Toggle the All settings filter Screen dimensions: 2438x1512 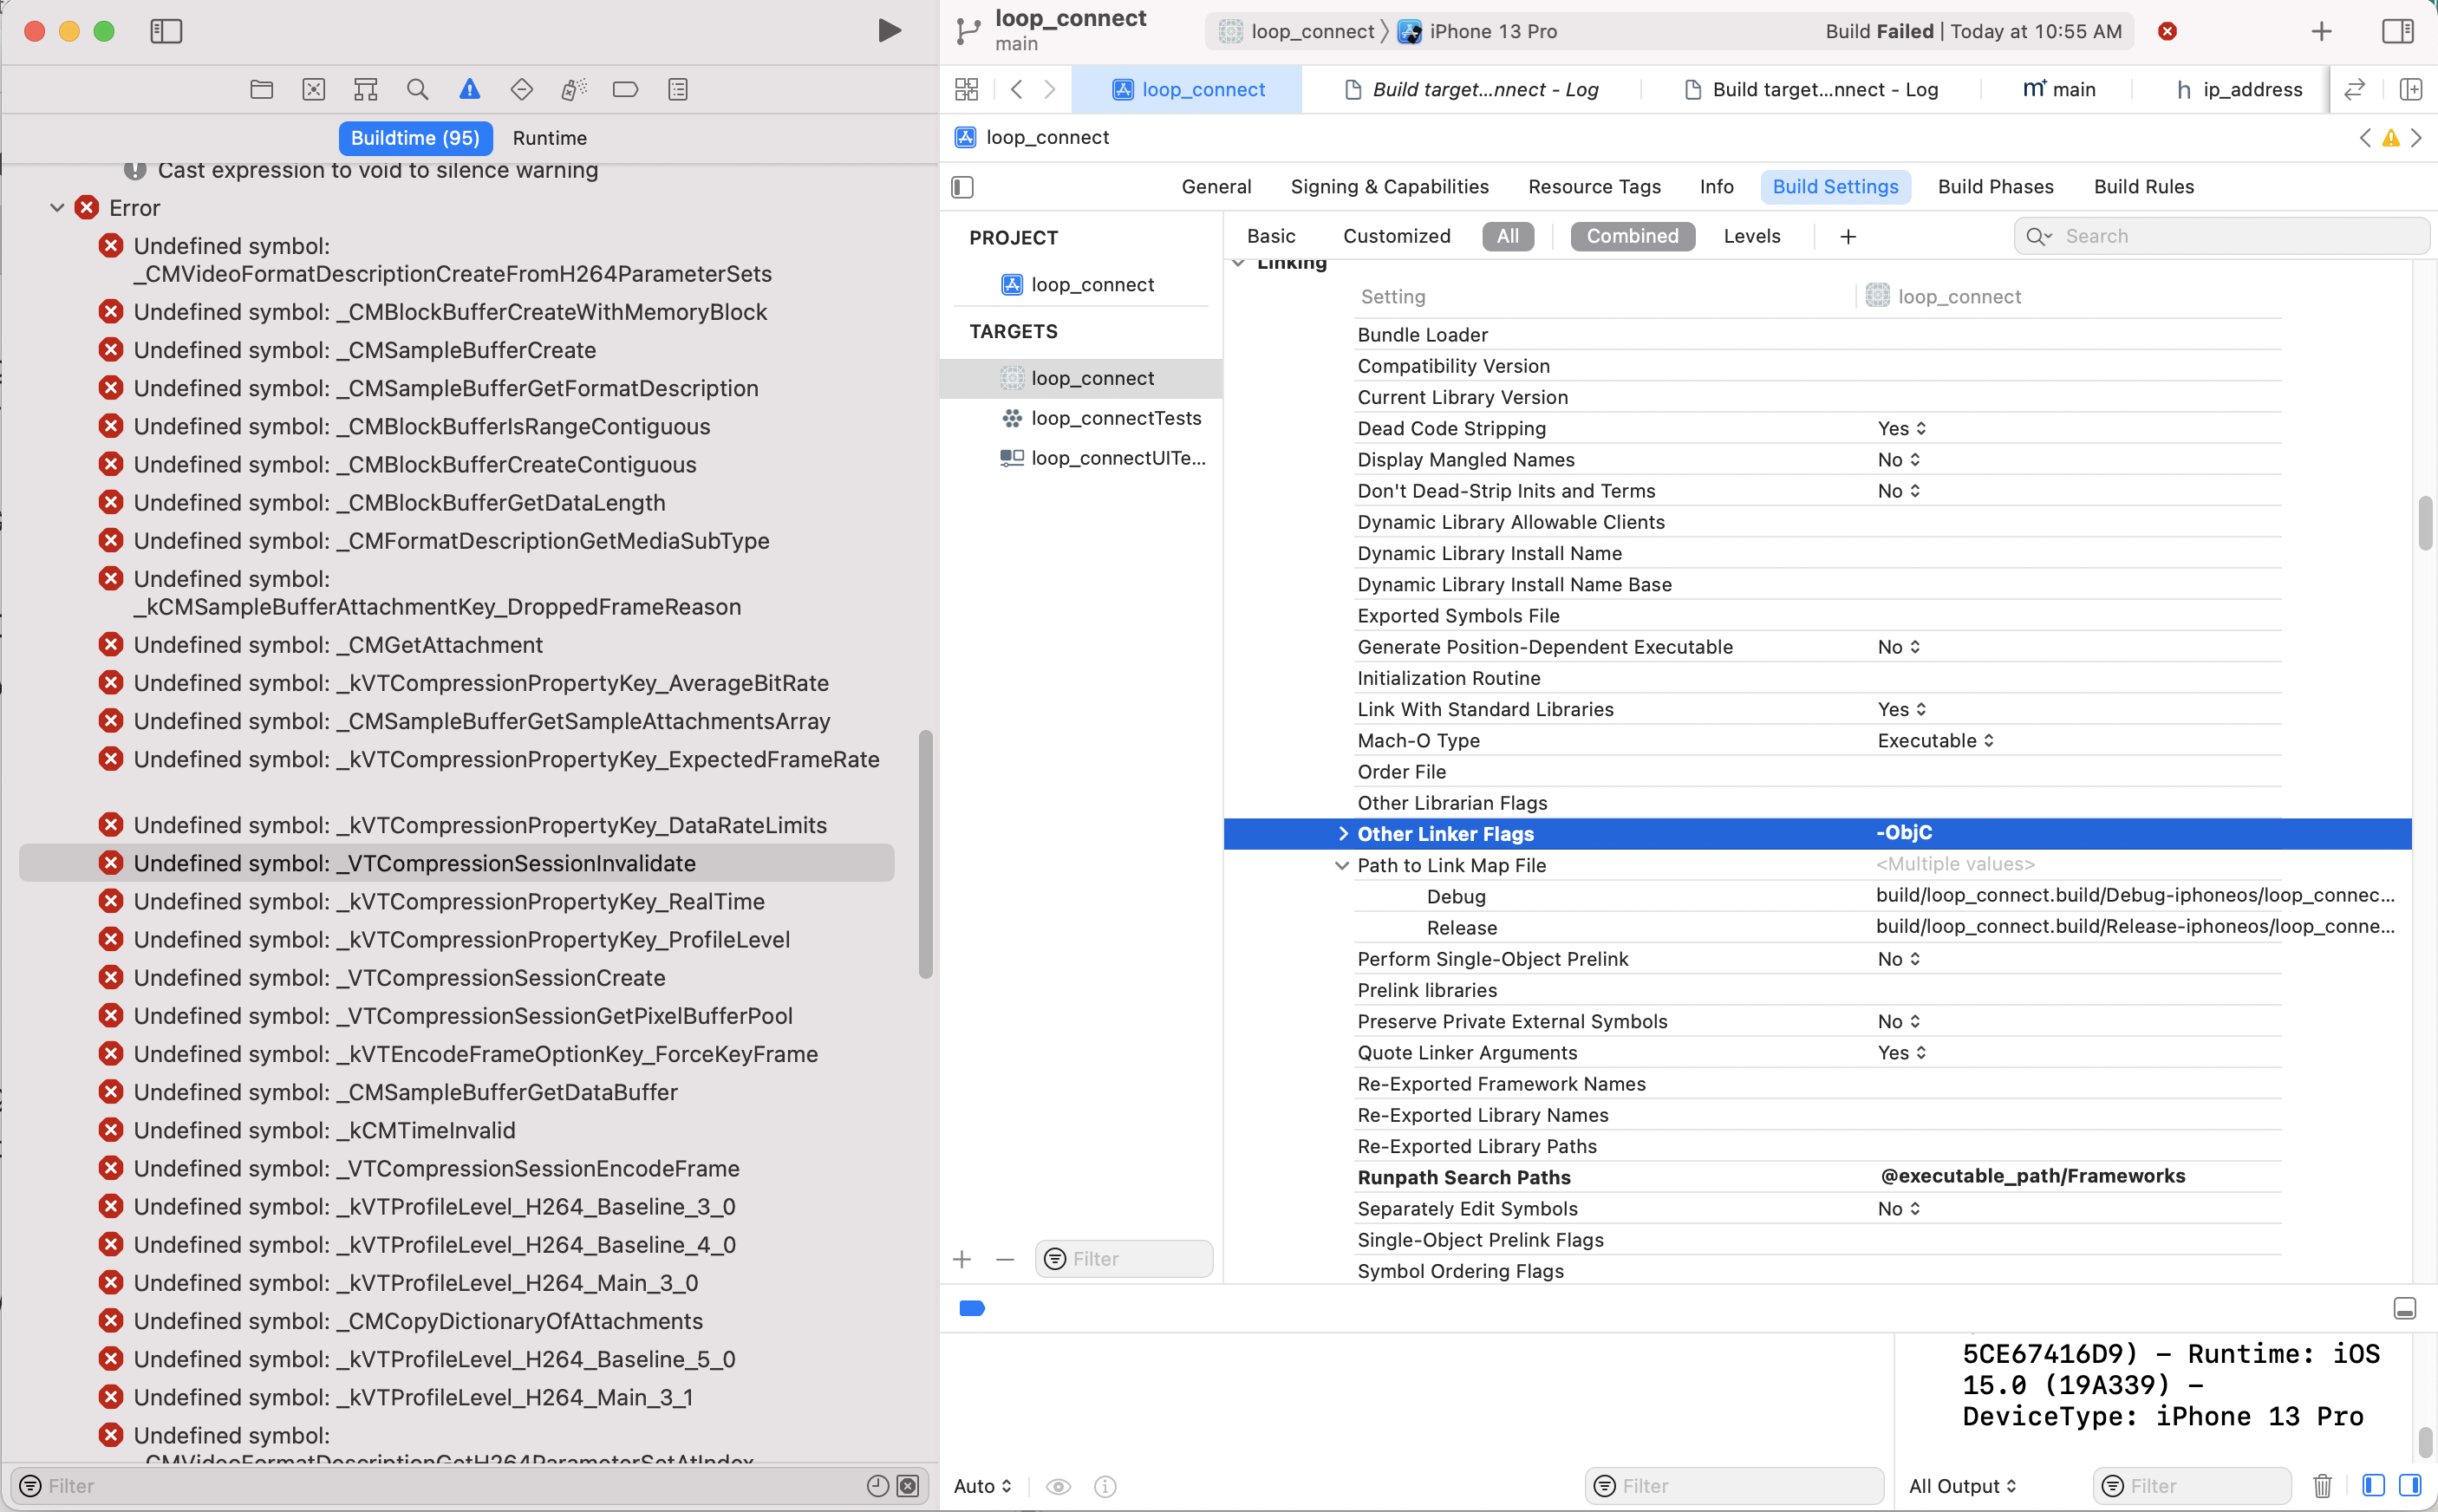(x=1506, y=235)
